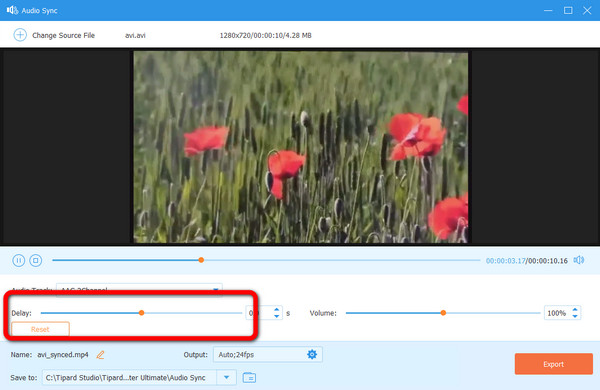The height and width of the screenshot is (390, 600).
Task: Click the 1280x720 file info text
Action: click(266, 35)
